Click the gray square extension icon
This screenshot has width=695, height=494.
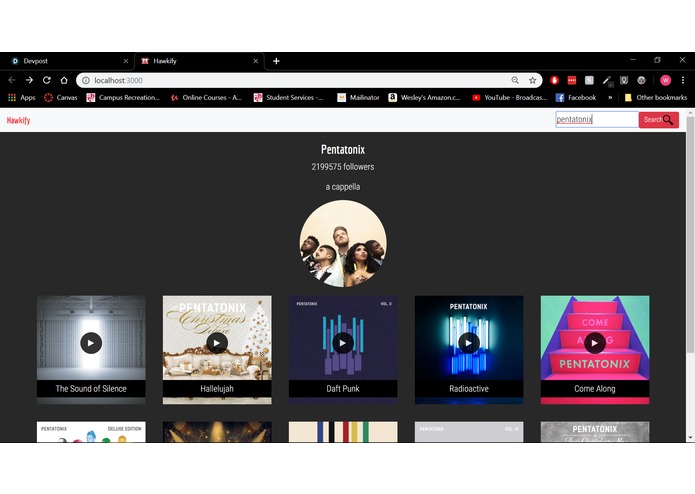(589, 80)
